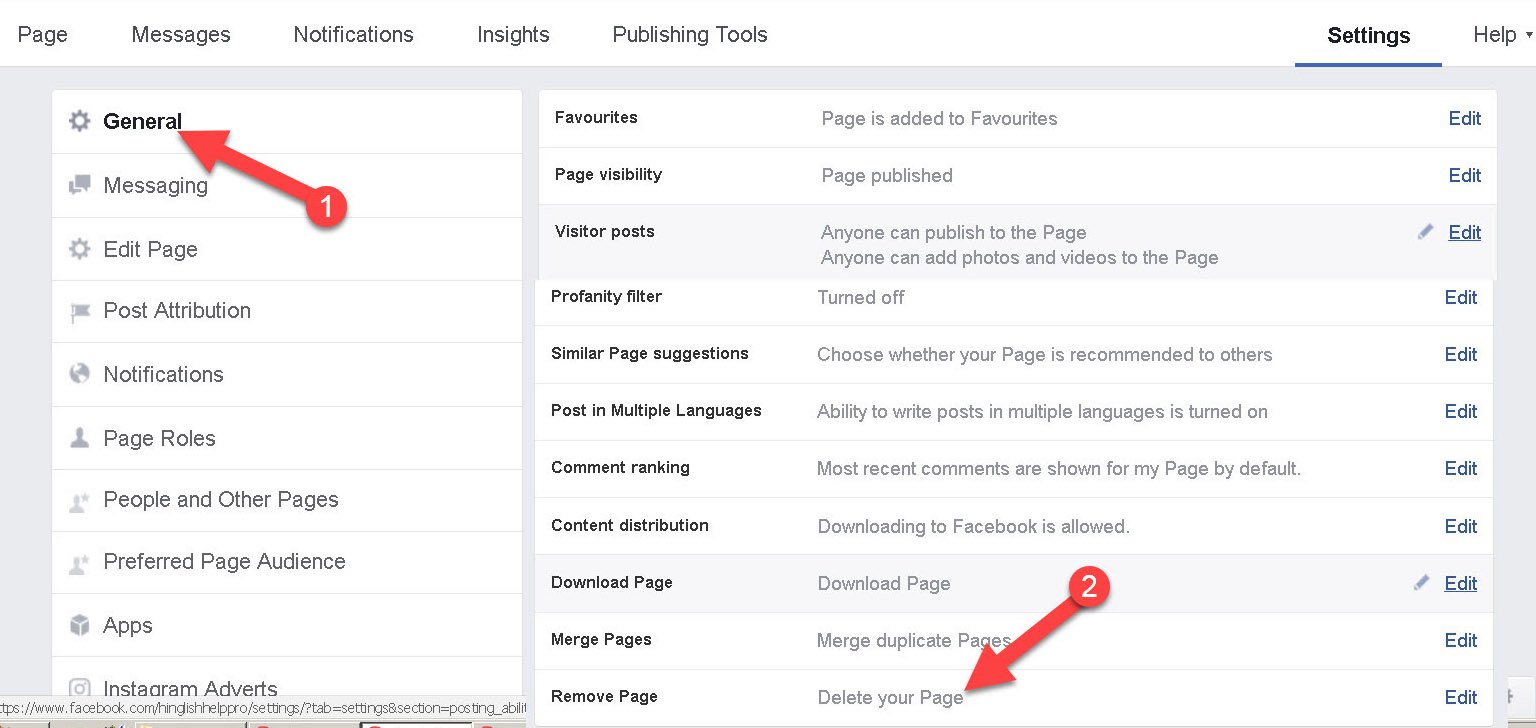Click the pencil icon beside Download Page

(x=1421, y=582)
